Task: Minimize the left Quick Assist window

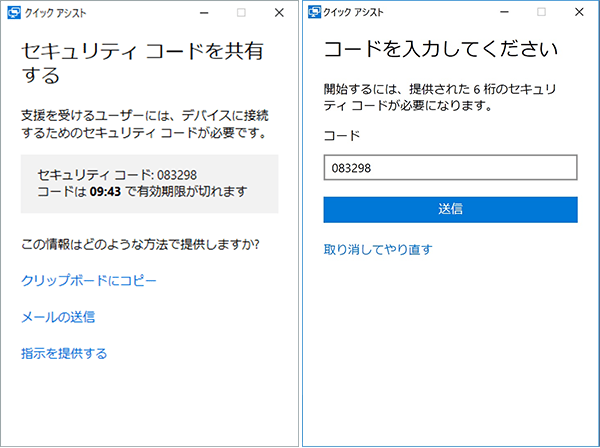Action: pos(204,13)
